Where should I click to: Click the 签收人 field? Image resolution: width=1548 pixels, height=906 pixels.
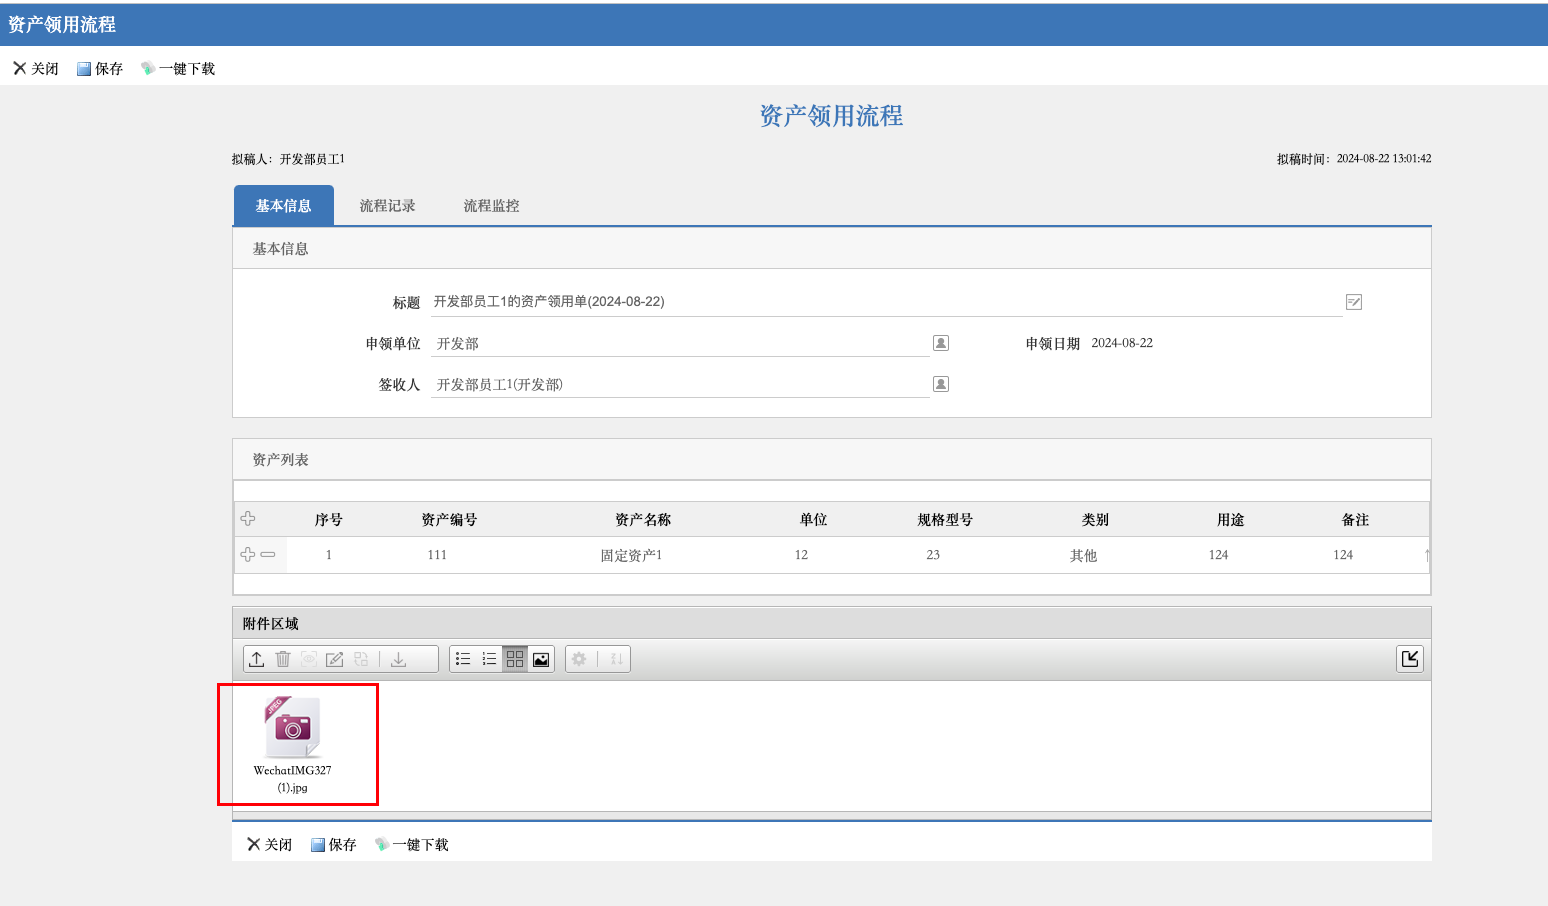(x=680, y=384)
